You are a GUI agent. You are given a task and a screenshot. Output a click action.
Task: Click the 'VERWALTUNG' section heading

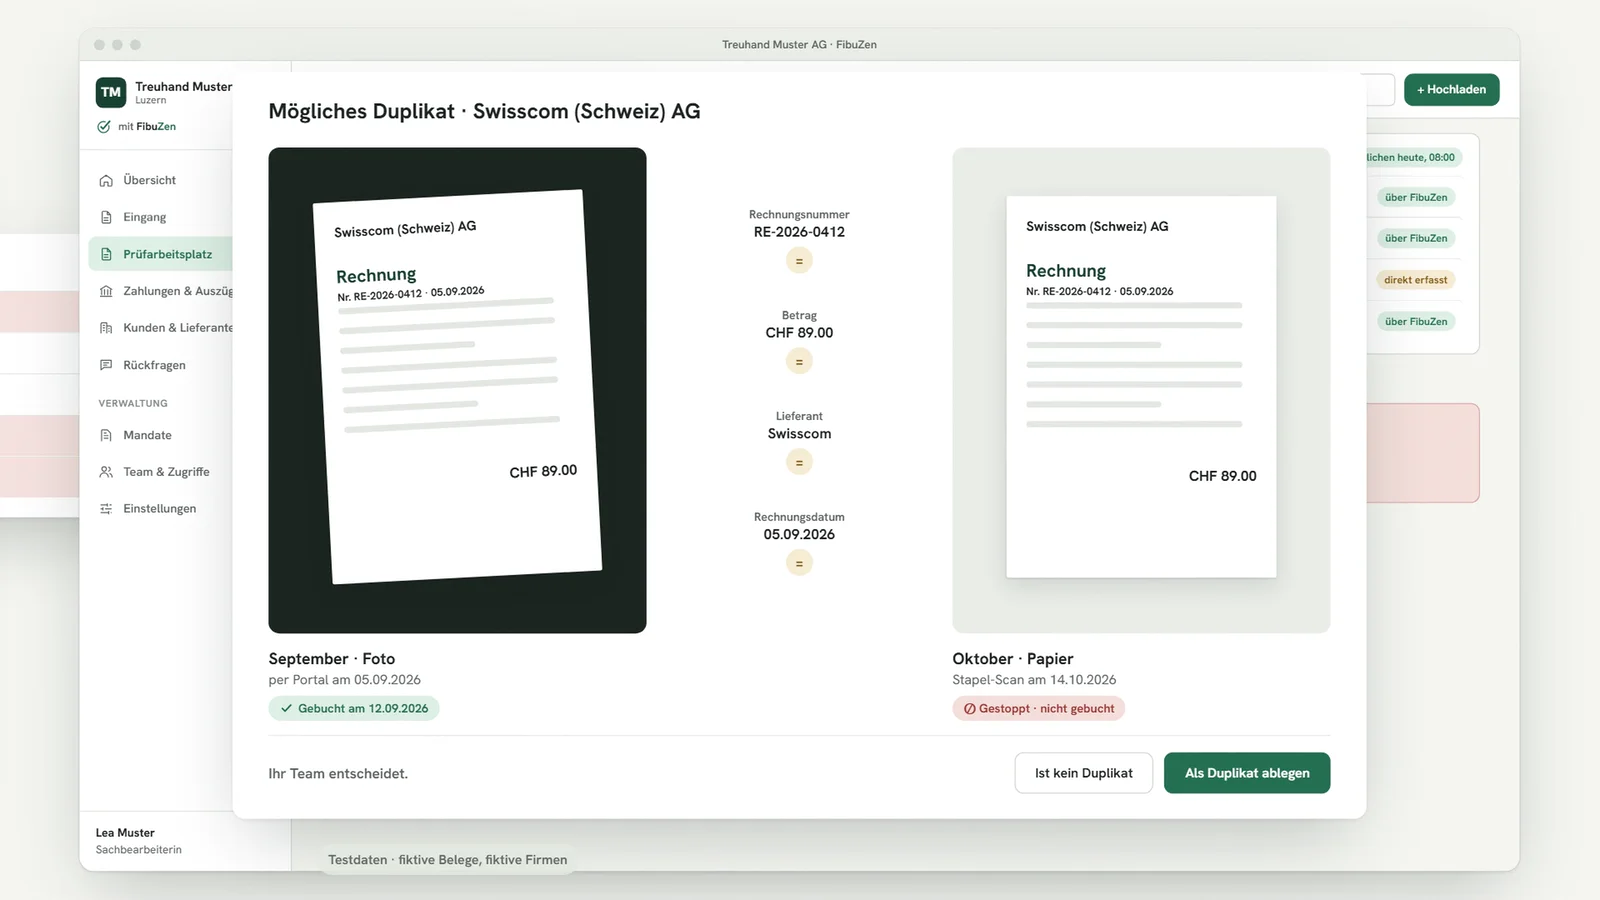[133, 404]
